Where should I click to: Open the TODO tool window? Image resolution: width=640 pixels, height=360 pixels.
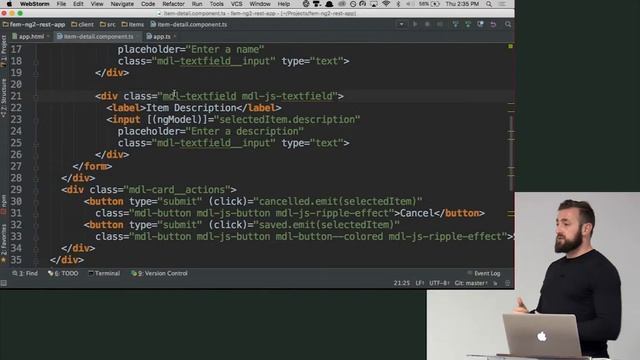63,273
